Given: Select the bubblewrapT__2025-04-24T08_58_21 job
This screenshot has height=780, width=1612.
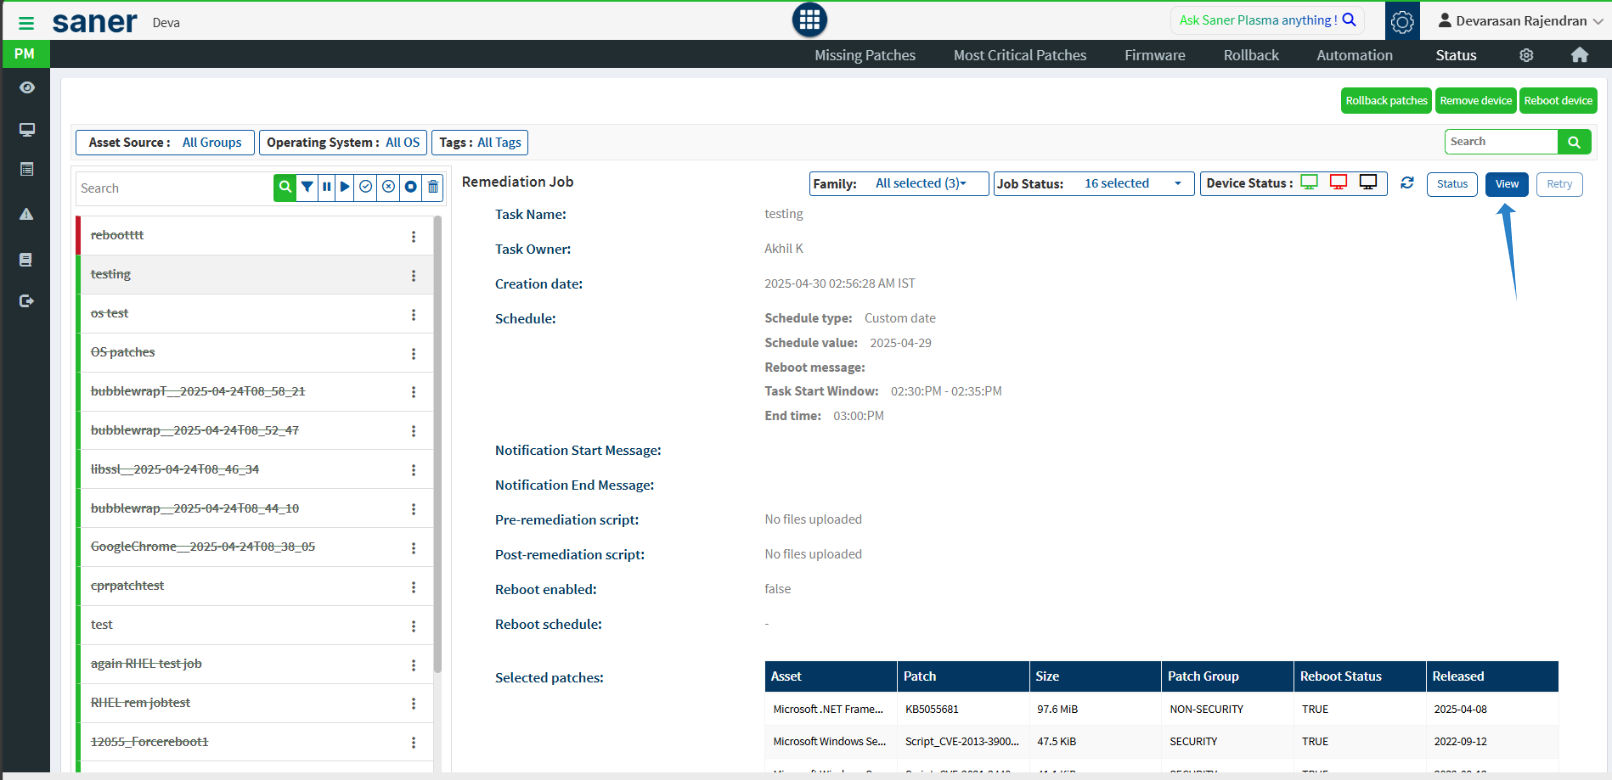Looking at the screenshot, I should 255,391.
